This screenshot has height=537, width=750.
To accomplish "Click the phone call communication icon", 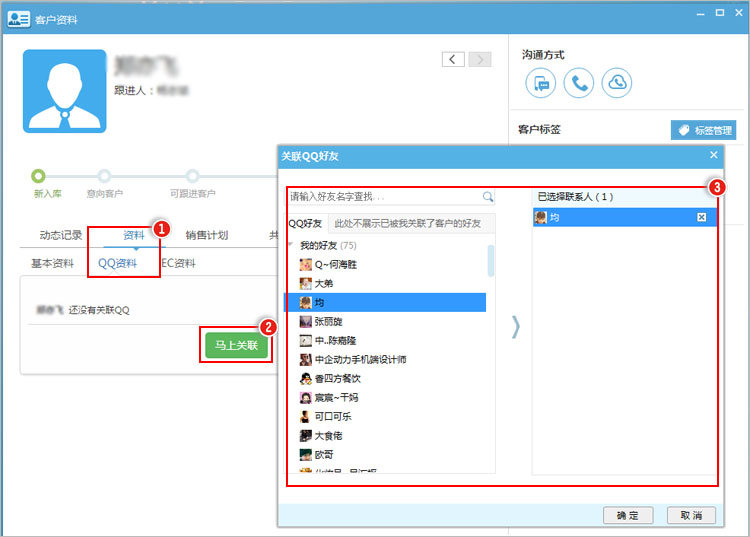I will coord(579,83).
